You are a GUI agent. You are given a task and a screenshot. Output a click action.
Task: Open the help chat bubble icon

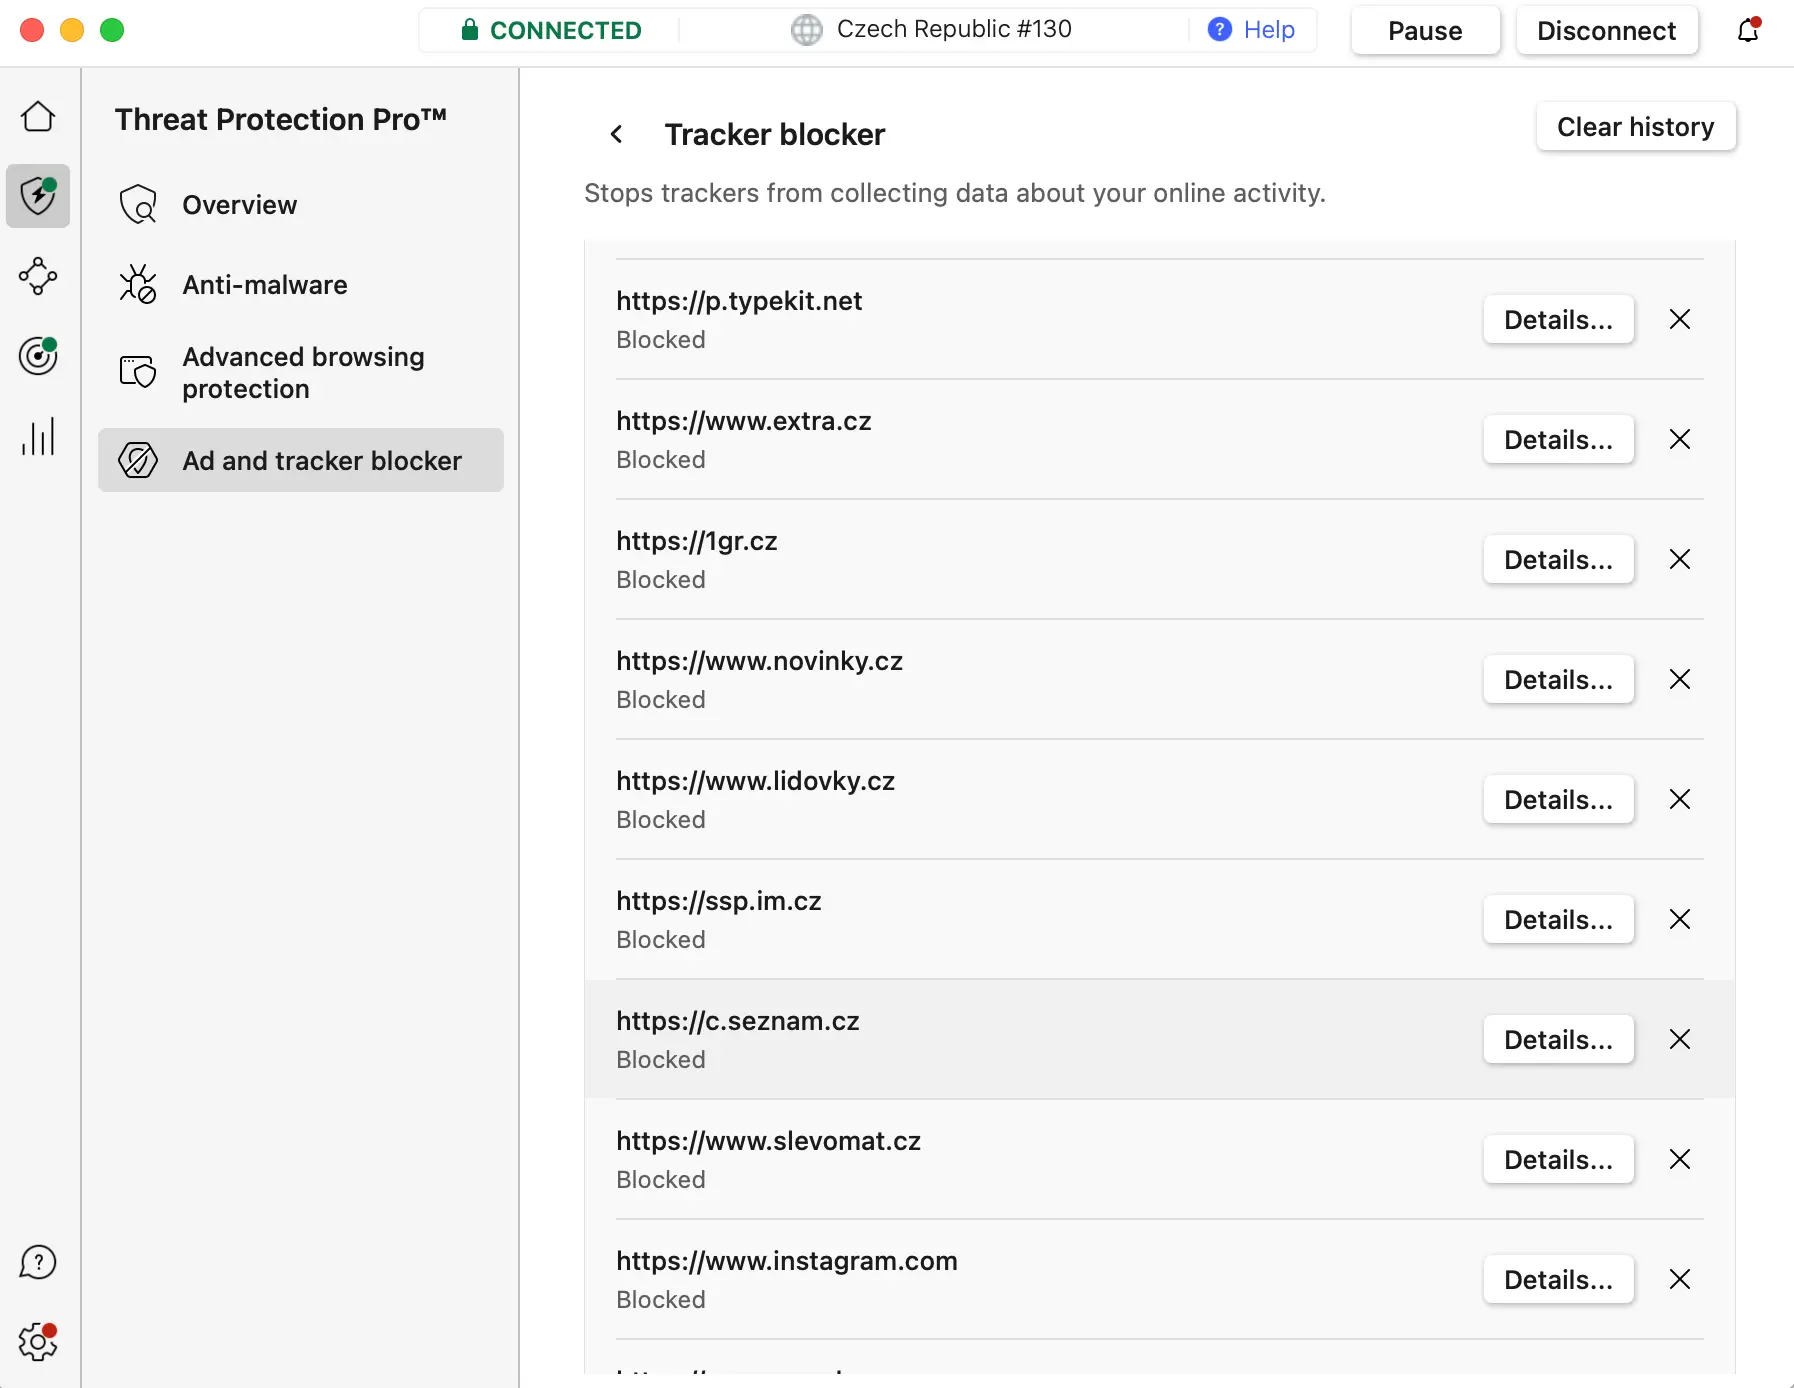pos(38,1262)
